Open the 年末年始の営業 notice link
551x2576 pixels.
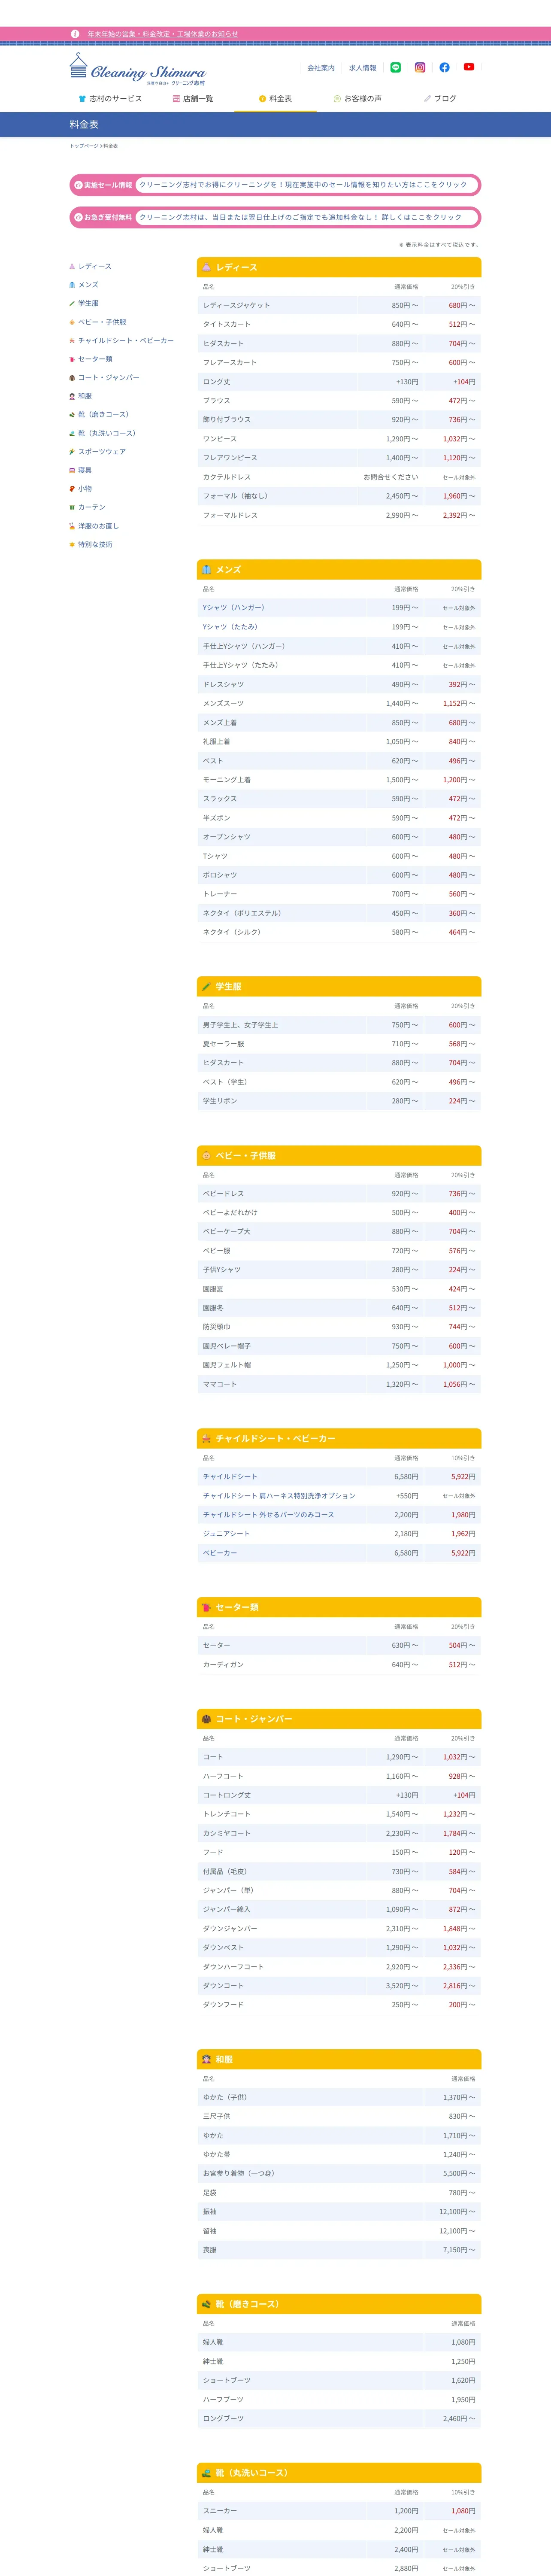[163, 34]
